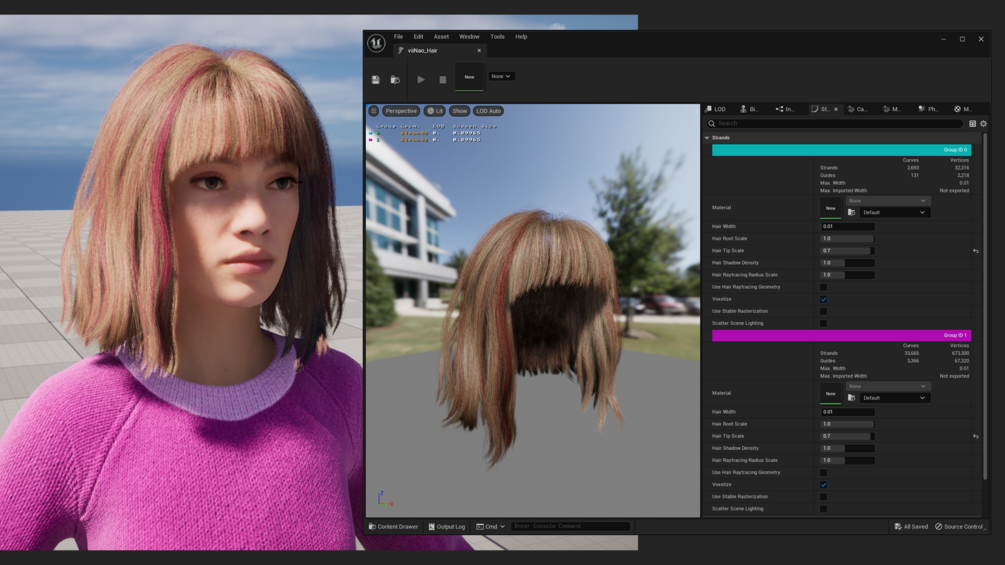Open the viewport Show menu

tap(460, 111)
